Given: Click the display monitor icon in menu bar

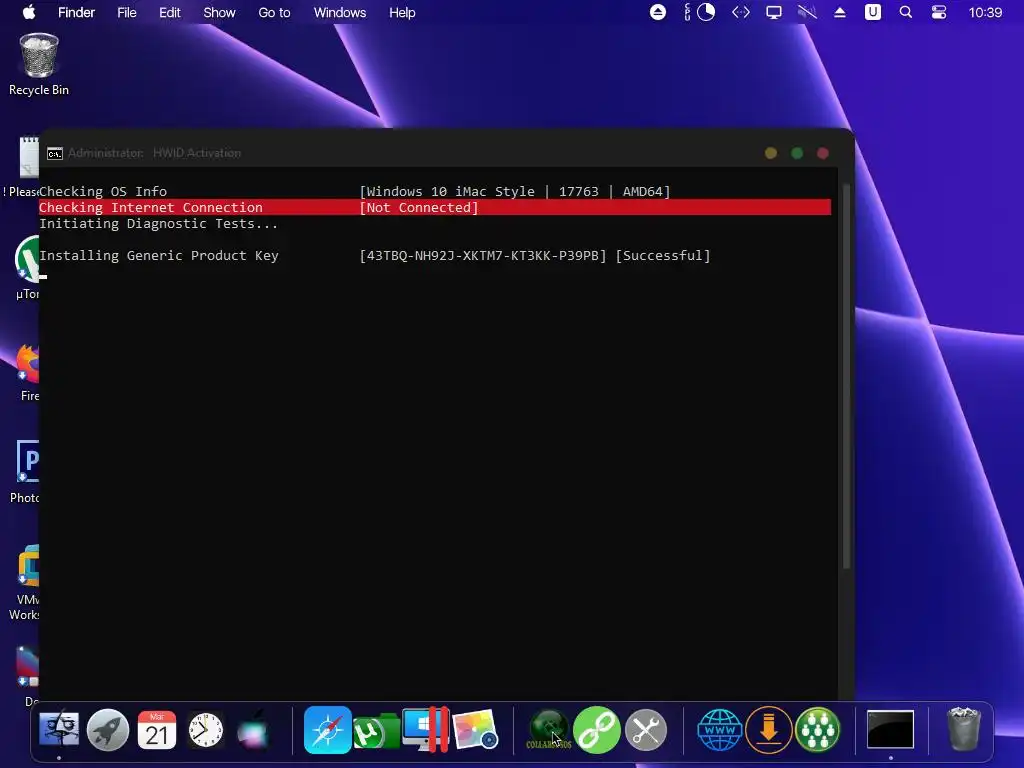Looking at the screenshot, I should [774, 12].
